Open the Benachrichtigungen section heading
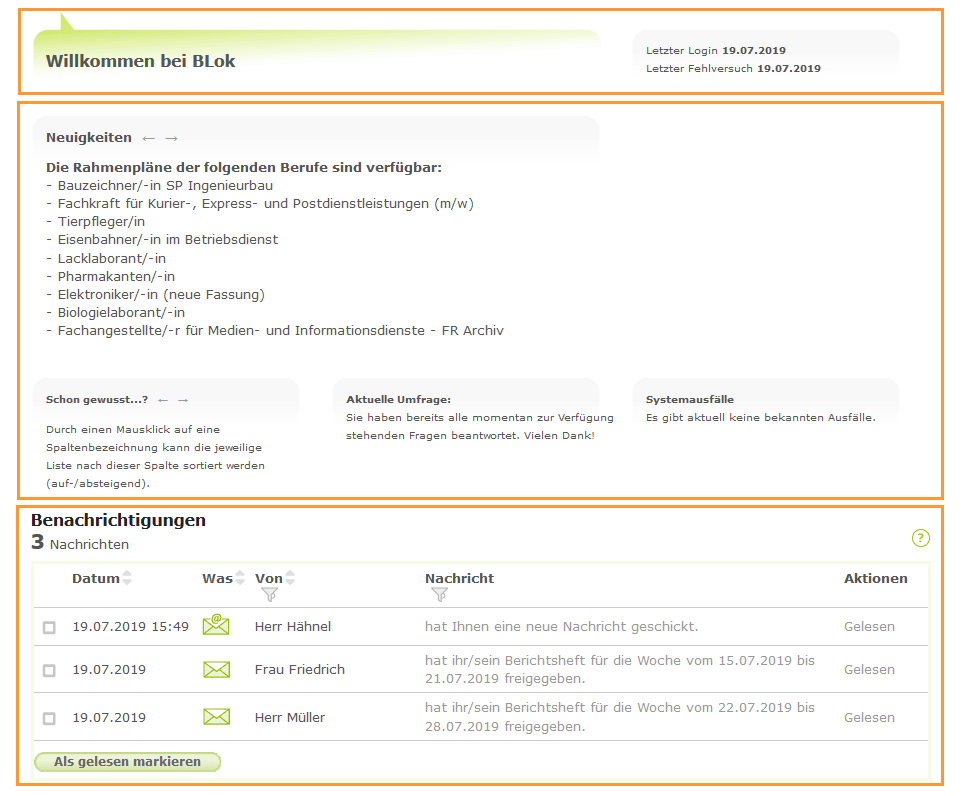This screenshot has height=796, width=969. pyautogui.click(x=118, y=520)
